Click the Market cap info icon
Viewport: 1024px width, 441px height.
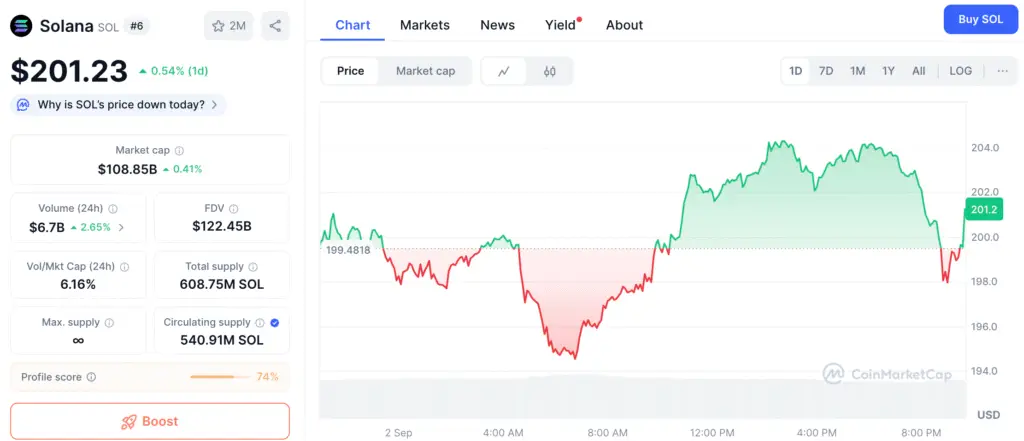[179, 150]
